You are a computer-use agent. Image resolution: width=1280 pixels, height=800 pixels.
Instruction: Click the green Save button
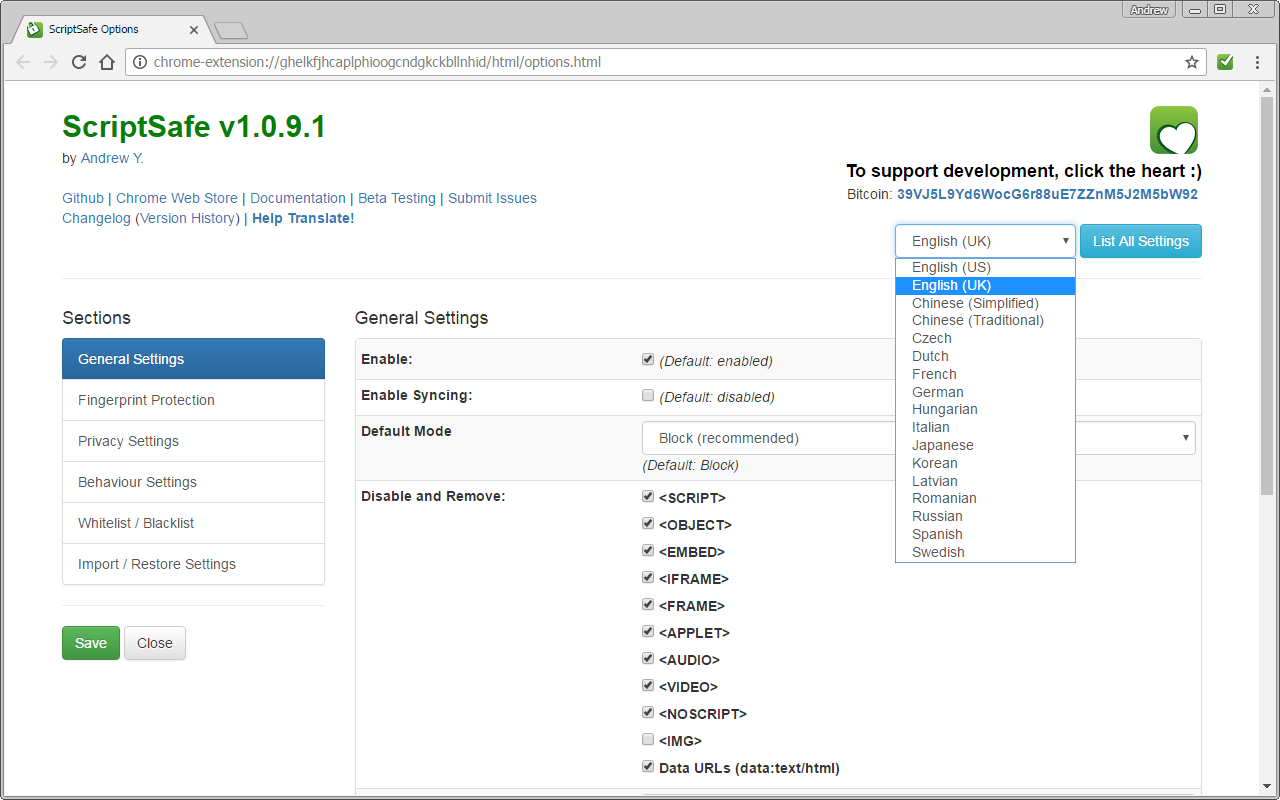(91, 643)
